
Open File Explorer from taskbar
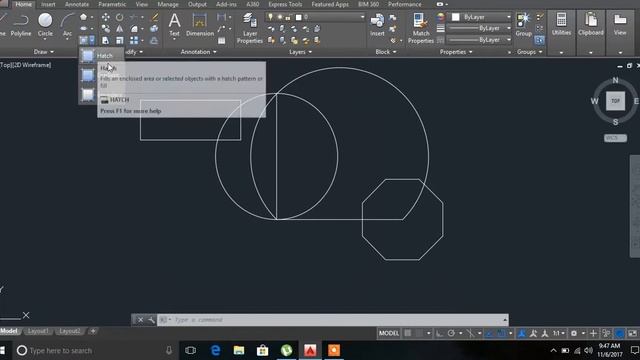coord(239,351)
